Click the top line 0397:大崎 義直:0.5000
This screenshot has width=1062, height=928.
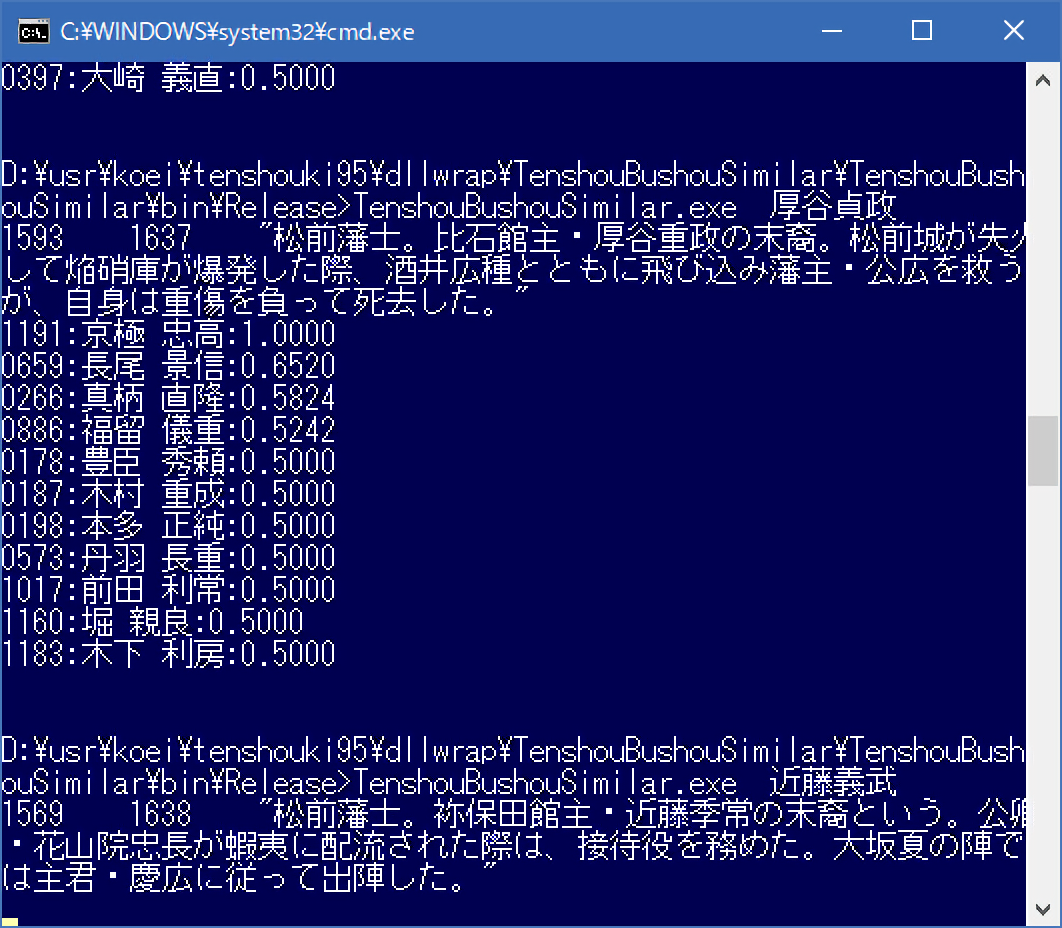pos(168,78)
